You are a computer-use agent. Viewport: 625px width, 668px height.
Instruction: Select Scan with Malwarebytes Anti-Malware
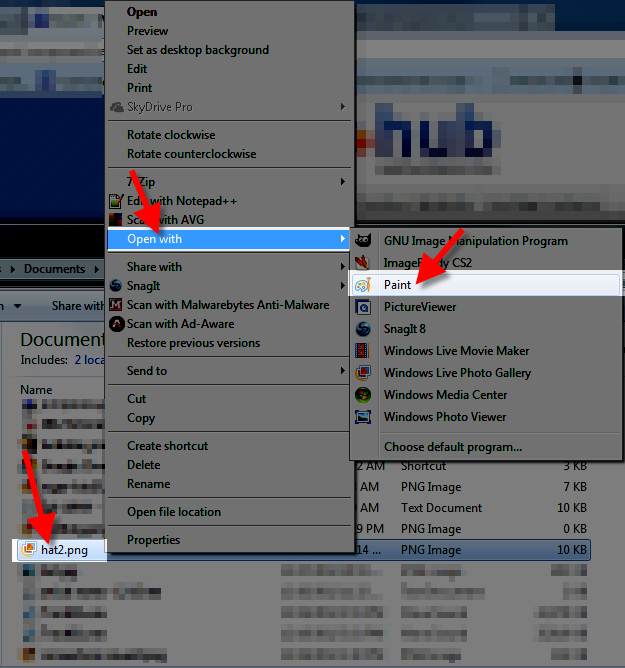pos(227,305)
